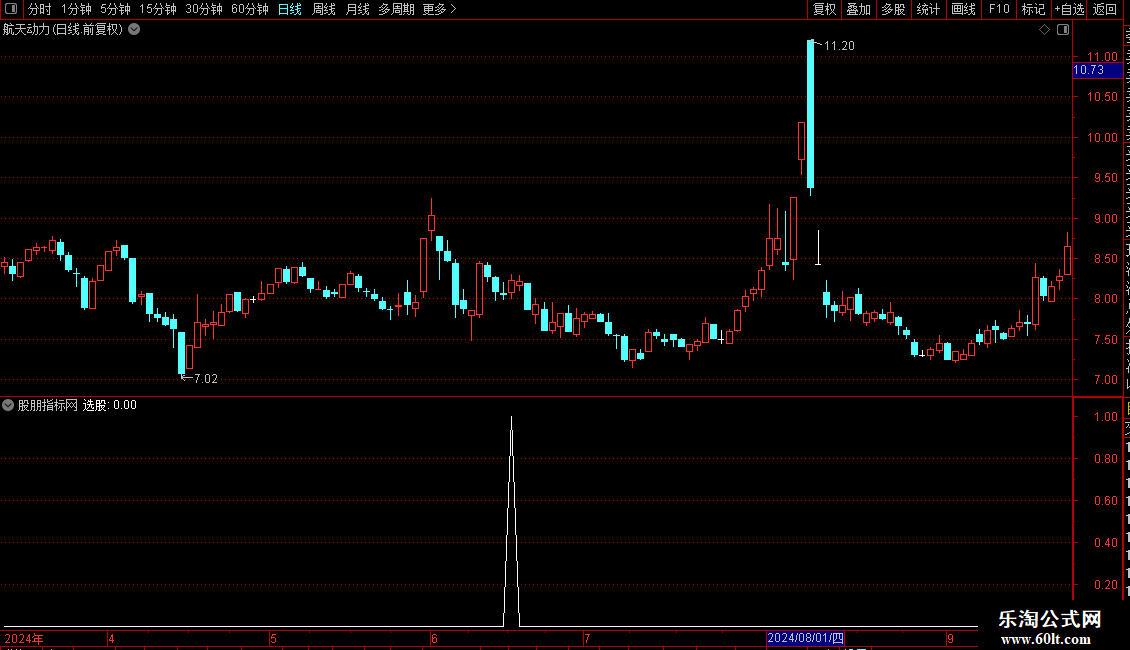Open the 多周期 multi-period view

[x=396, y=9]
